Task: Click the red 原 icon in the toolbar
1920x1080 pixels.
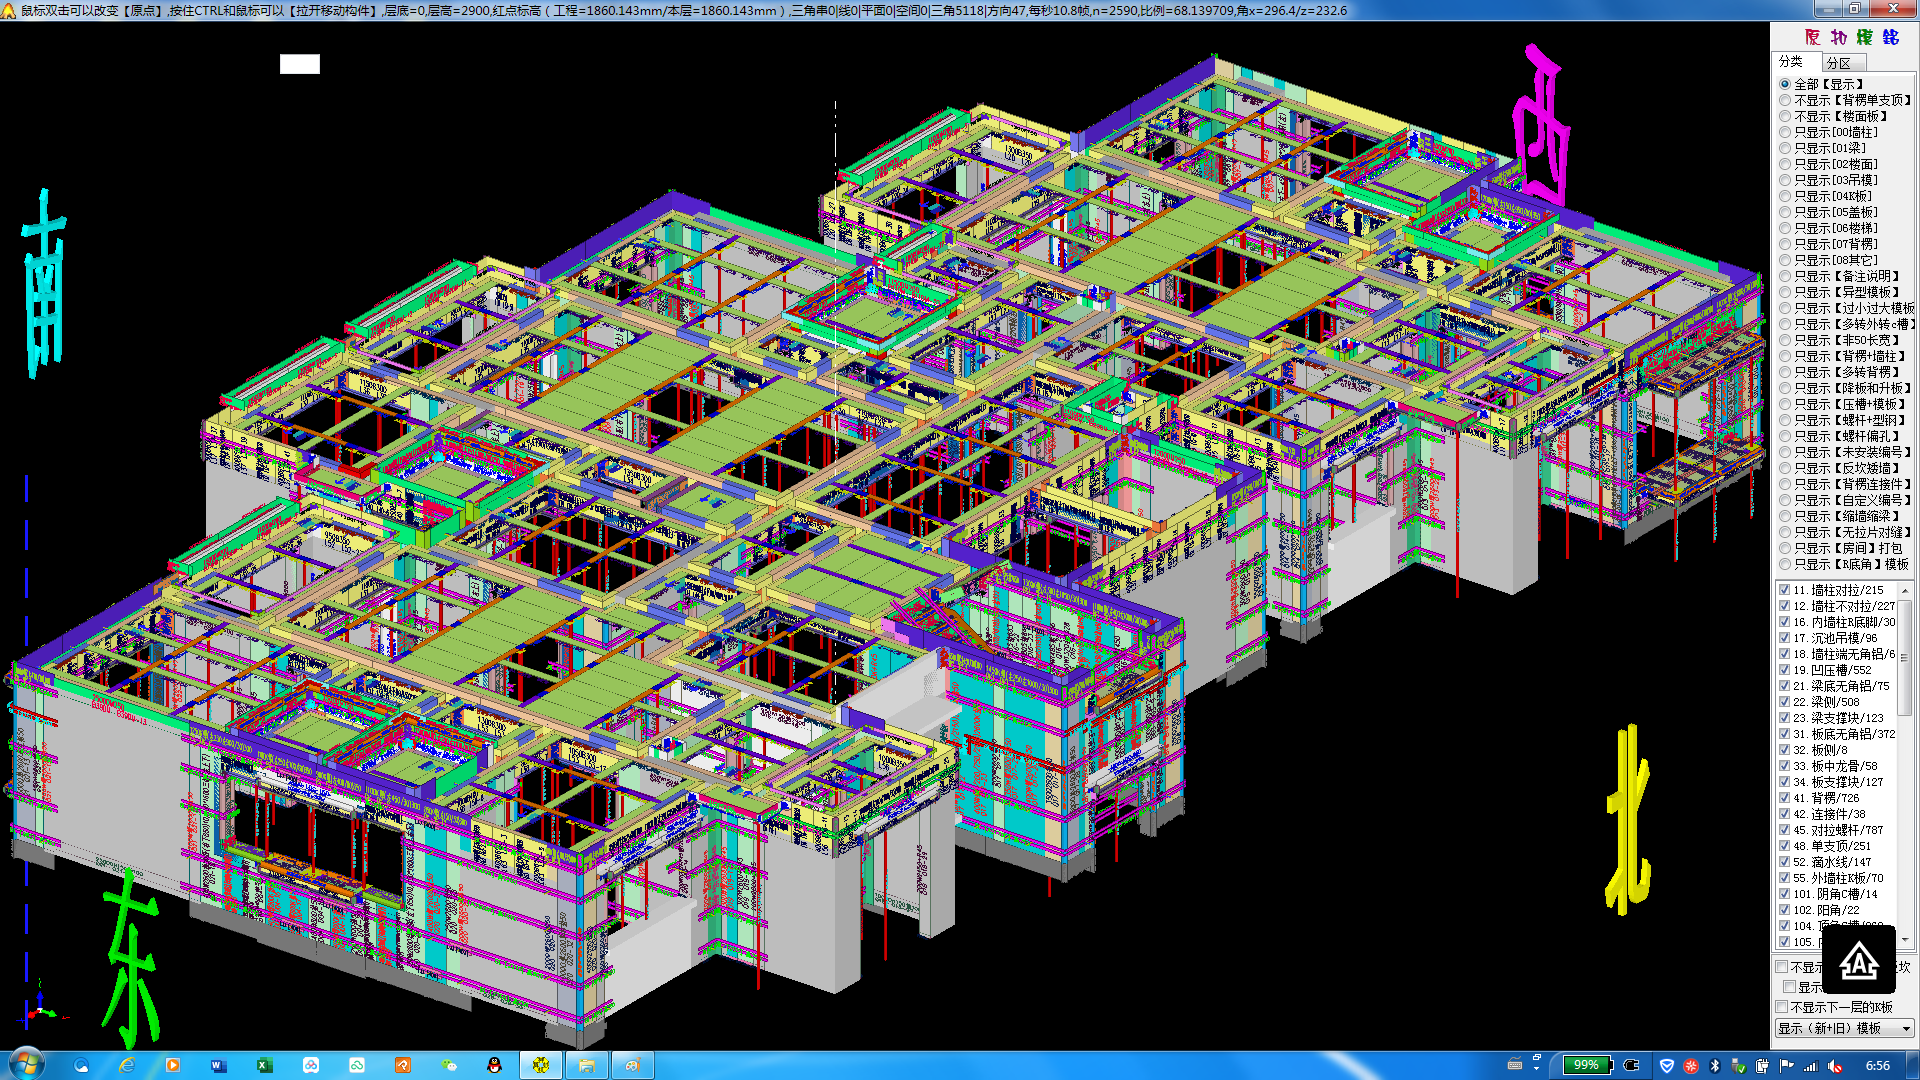Action: click(1812, 37)
